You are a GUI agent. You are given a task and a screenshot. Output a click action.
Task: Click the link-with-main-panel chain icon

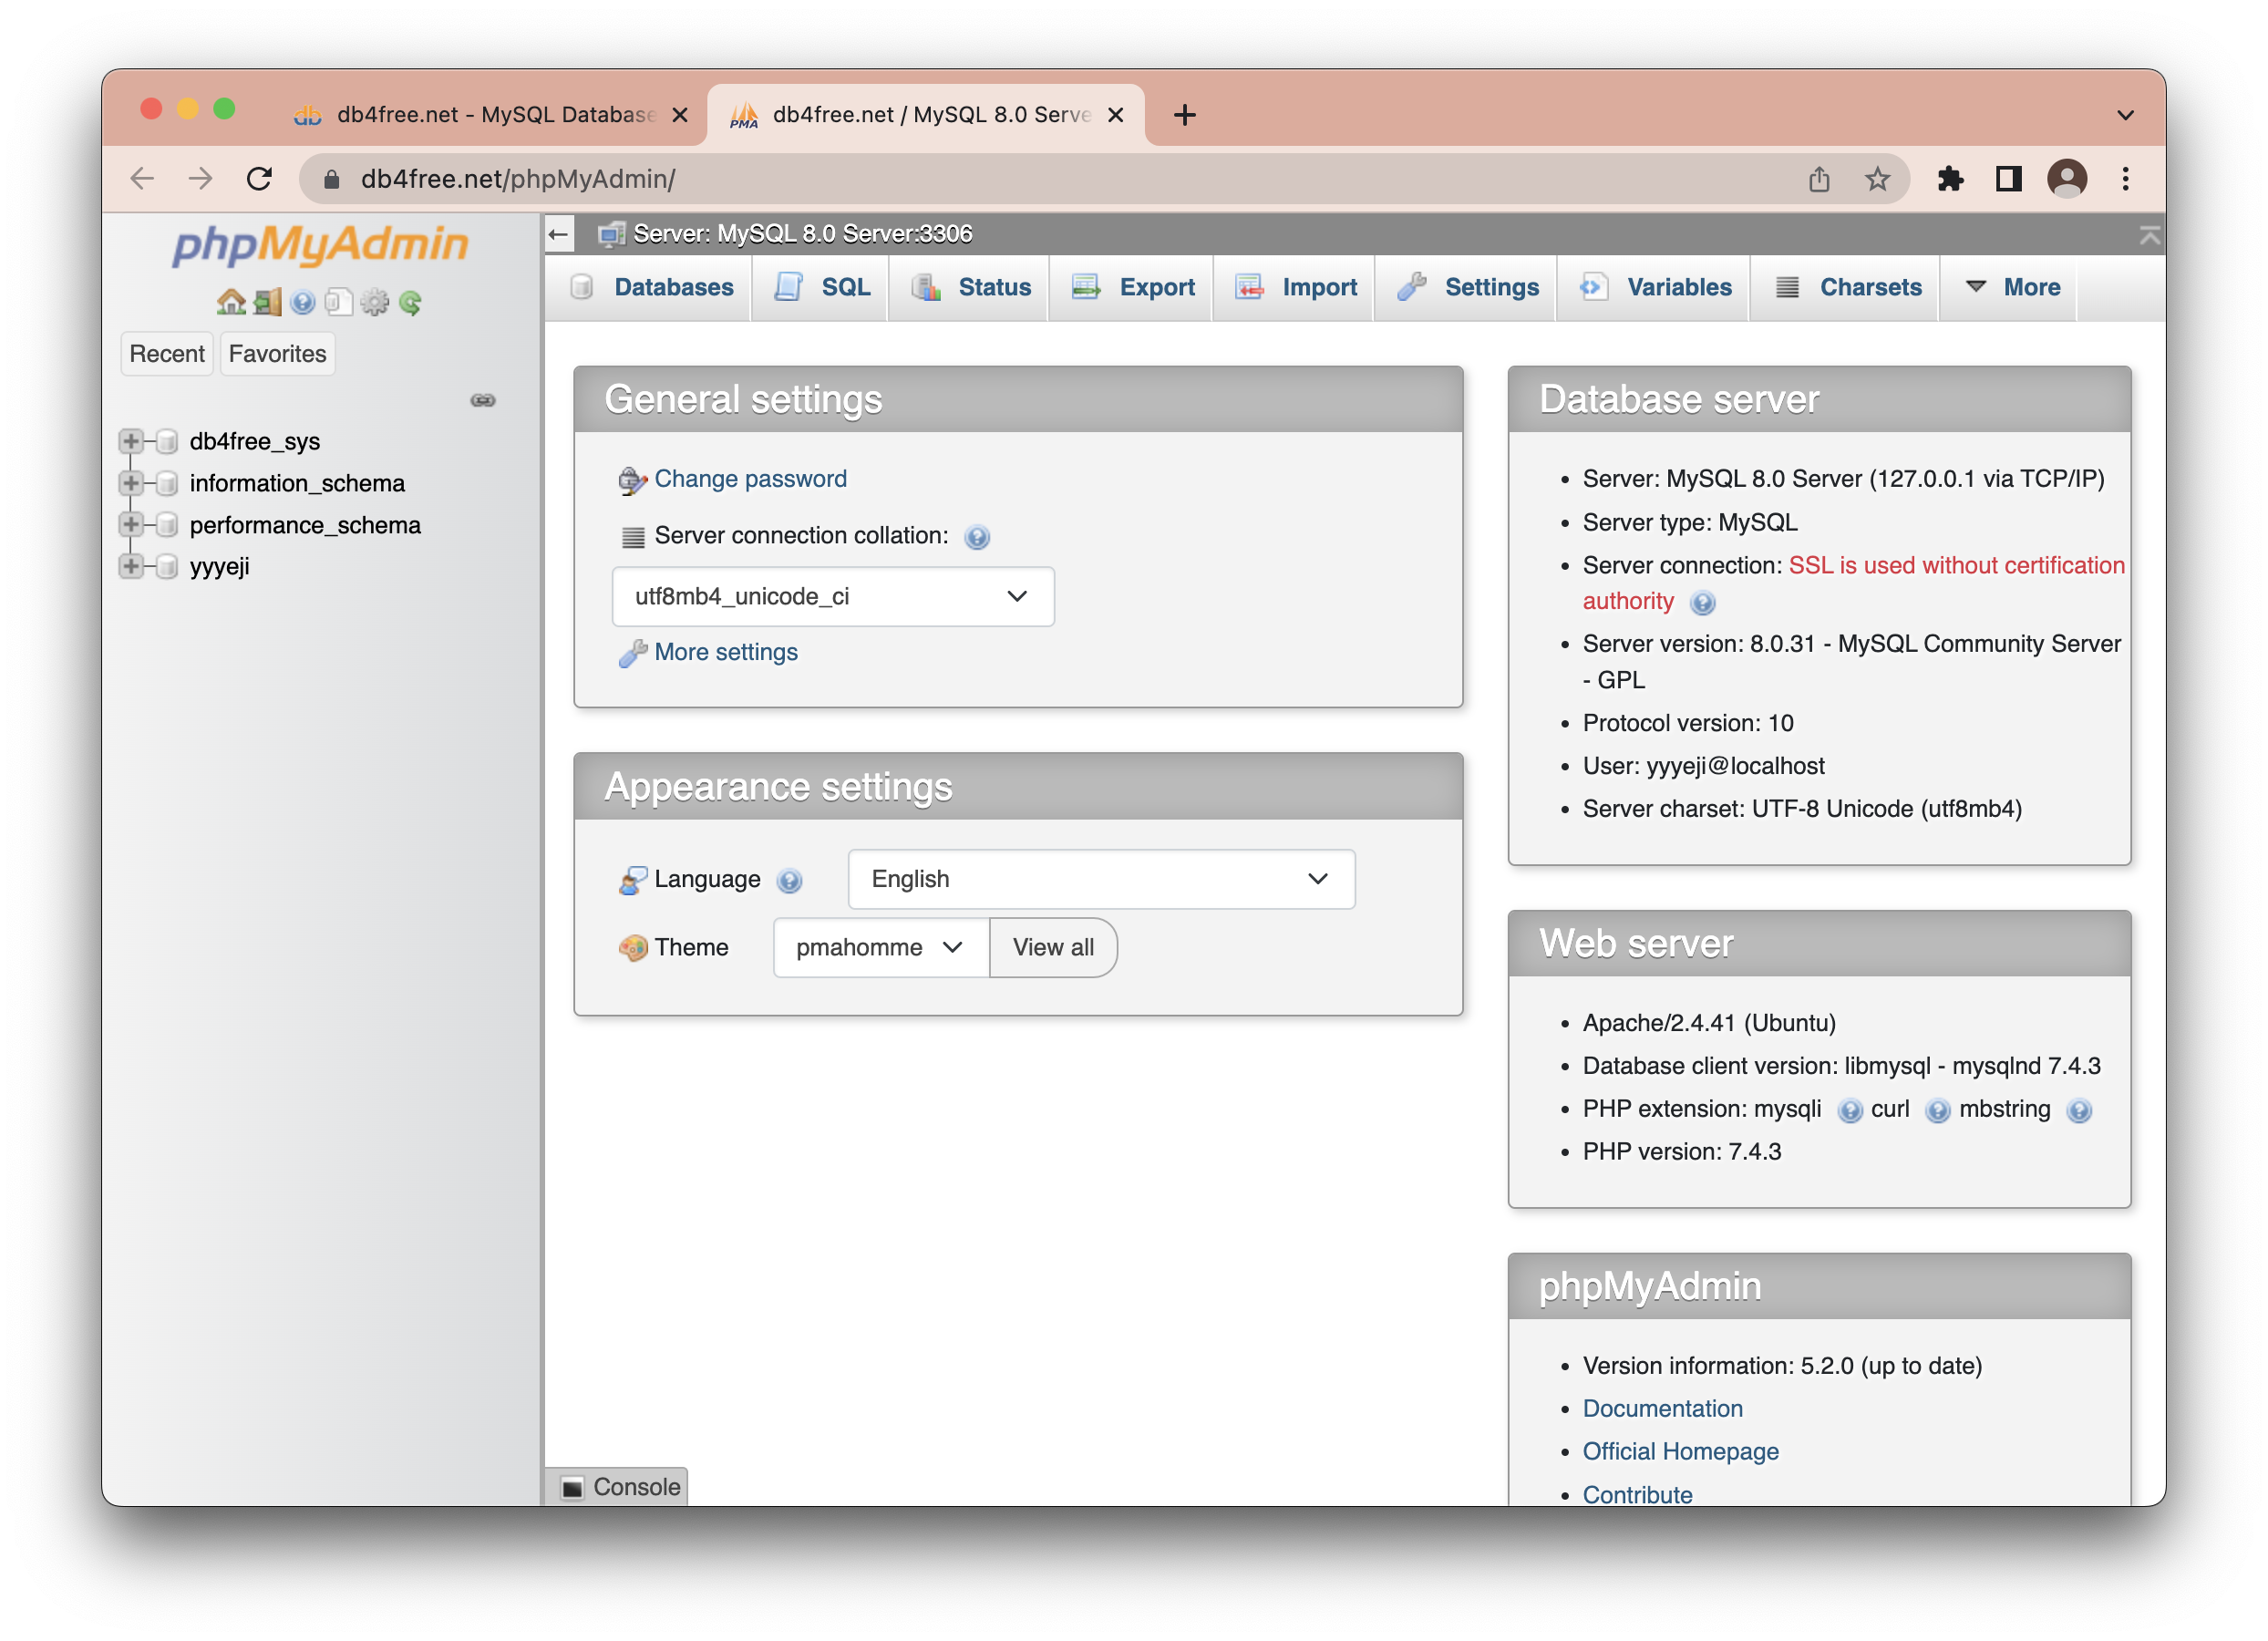pyautogui.click(x=483, y=400)
